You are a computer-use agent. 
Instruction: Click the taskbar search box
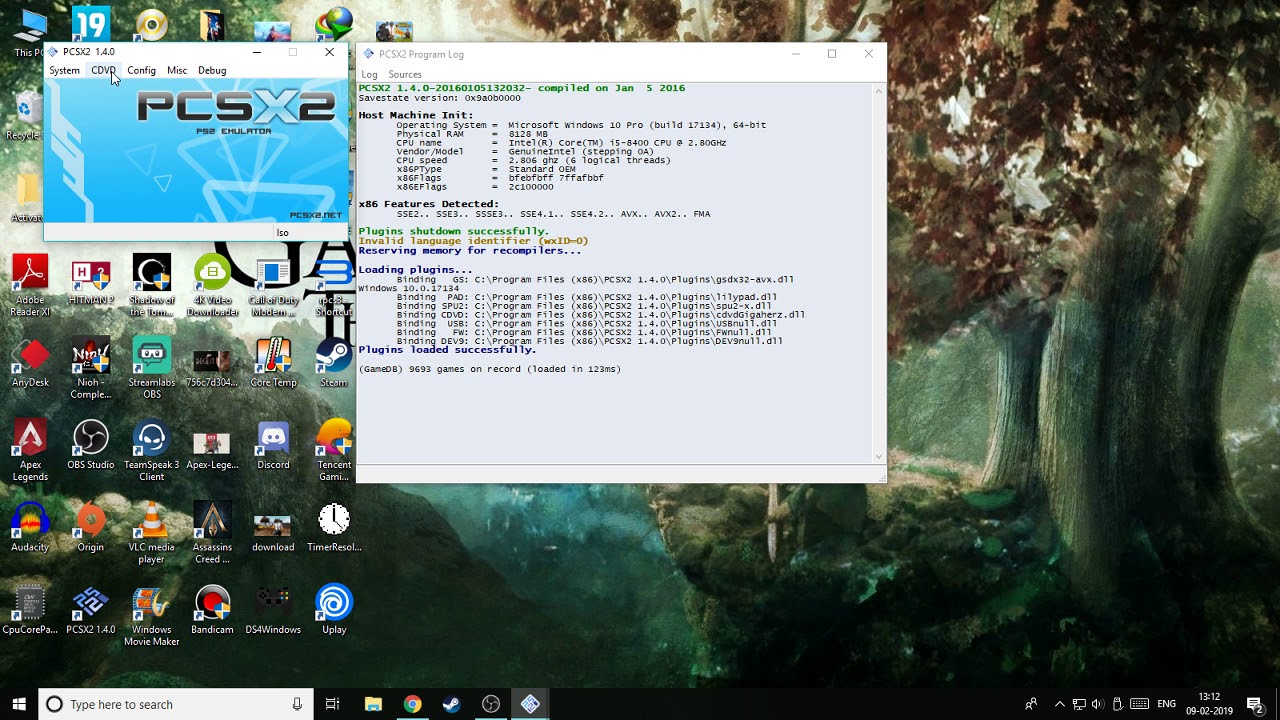click(175, 704)
